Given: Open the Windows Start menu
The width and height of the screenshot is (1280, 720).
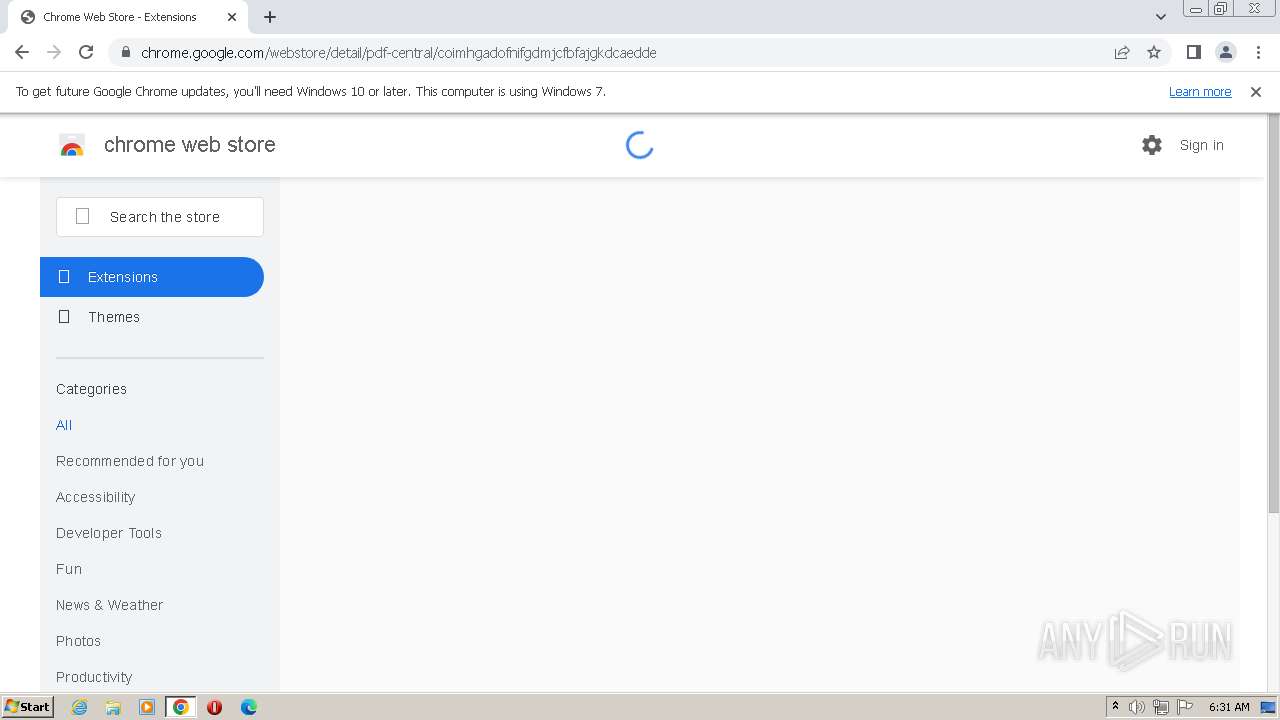Looking at the screenshot, I should (x=27, y=707).
